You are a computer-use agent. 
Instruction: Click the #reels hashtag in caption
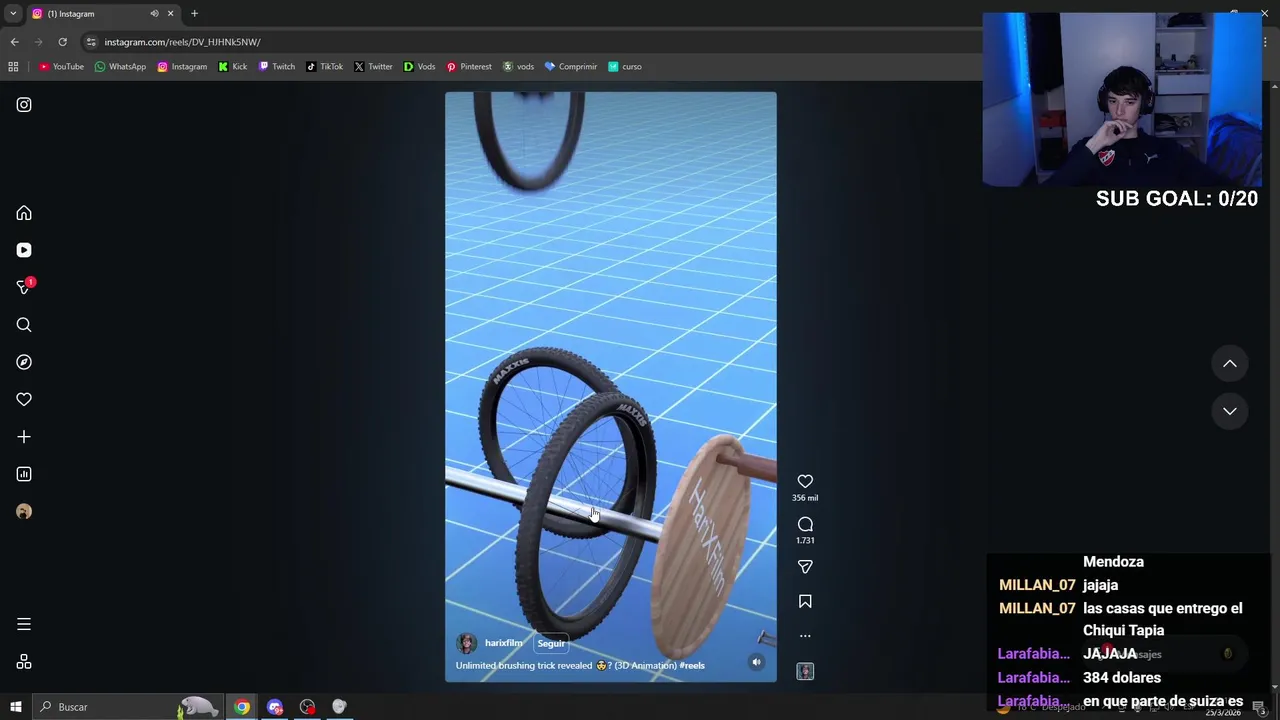(692, 666)
